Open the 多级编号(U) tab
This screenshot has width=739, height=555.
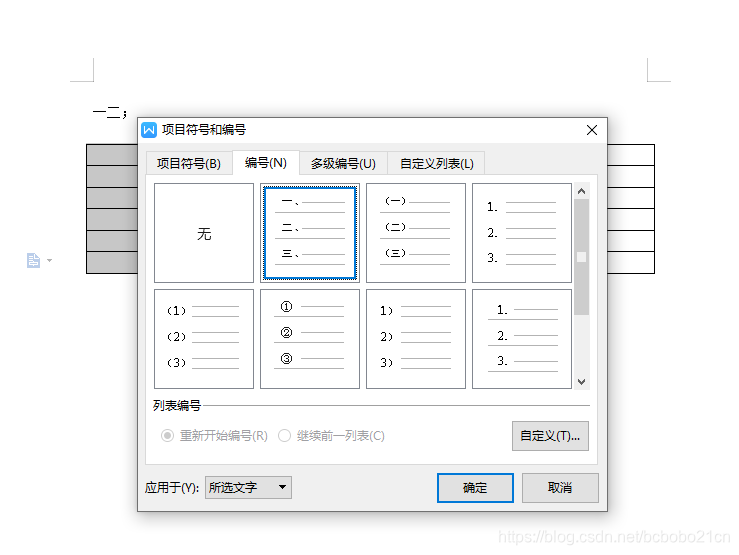343,163
